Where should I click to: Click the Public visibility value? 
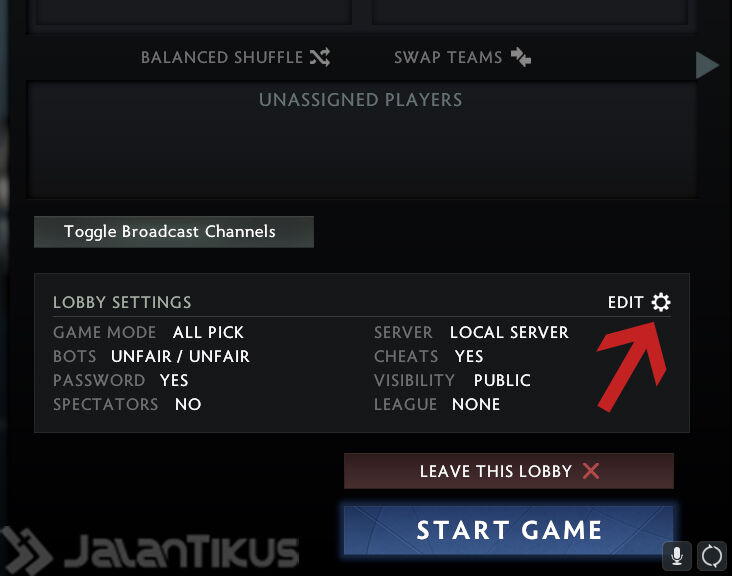coord(502,380)
